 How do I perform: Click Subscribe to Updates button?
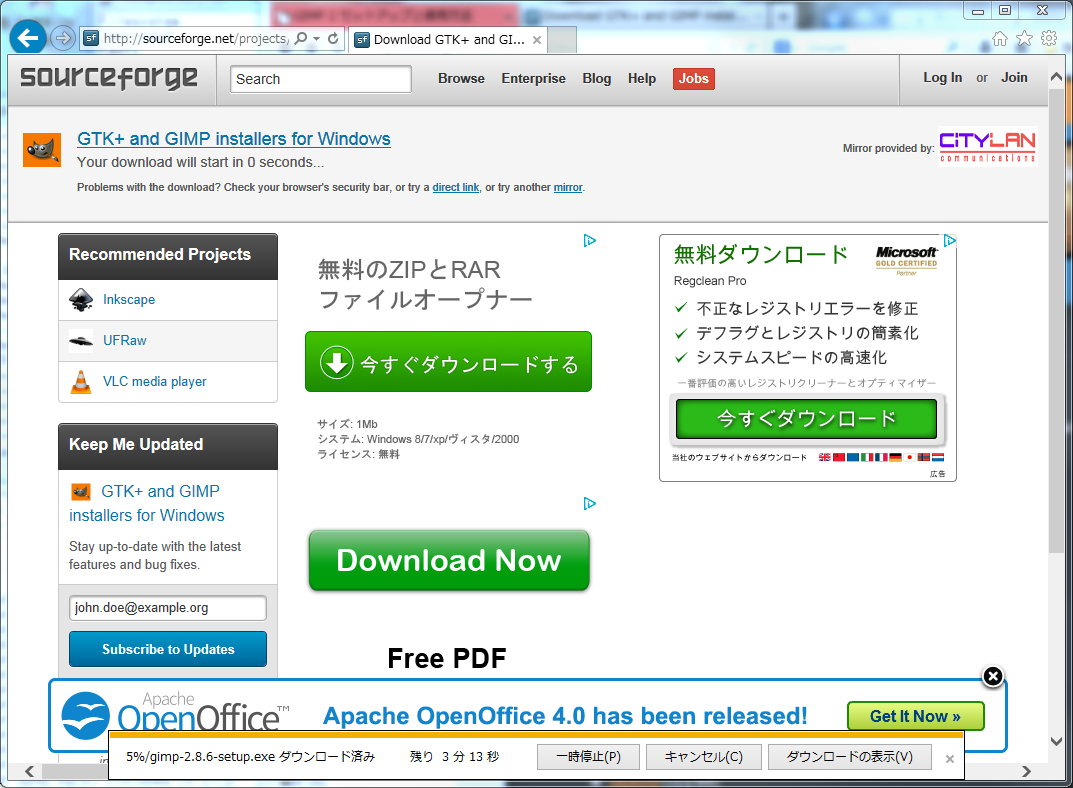(168, 649)
